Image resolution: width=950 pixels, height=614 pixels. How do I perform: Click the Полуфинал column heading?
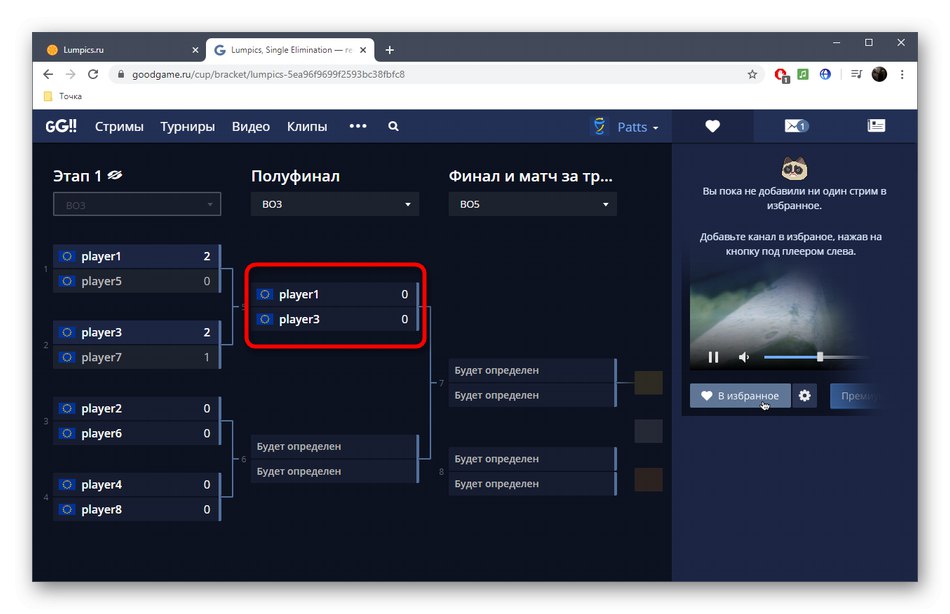click(295, 176)
